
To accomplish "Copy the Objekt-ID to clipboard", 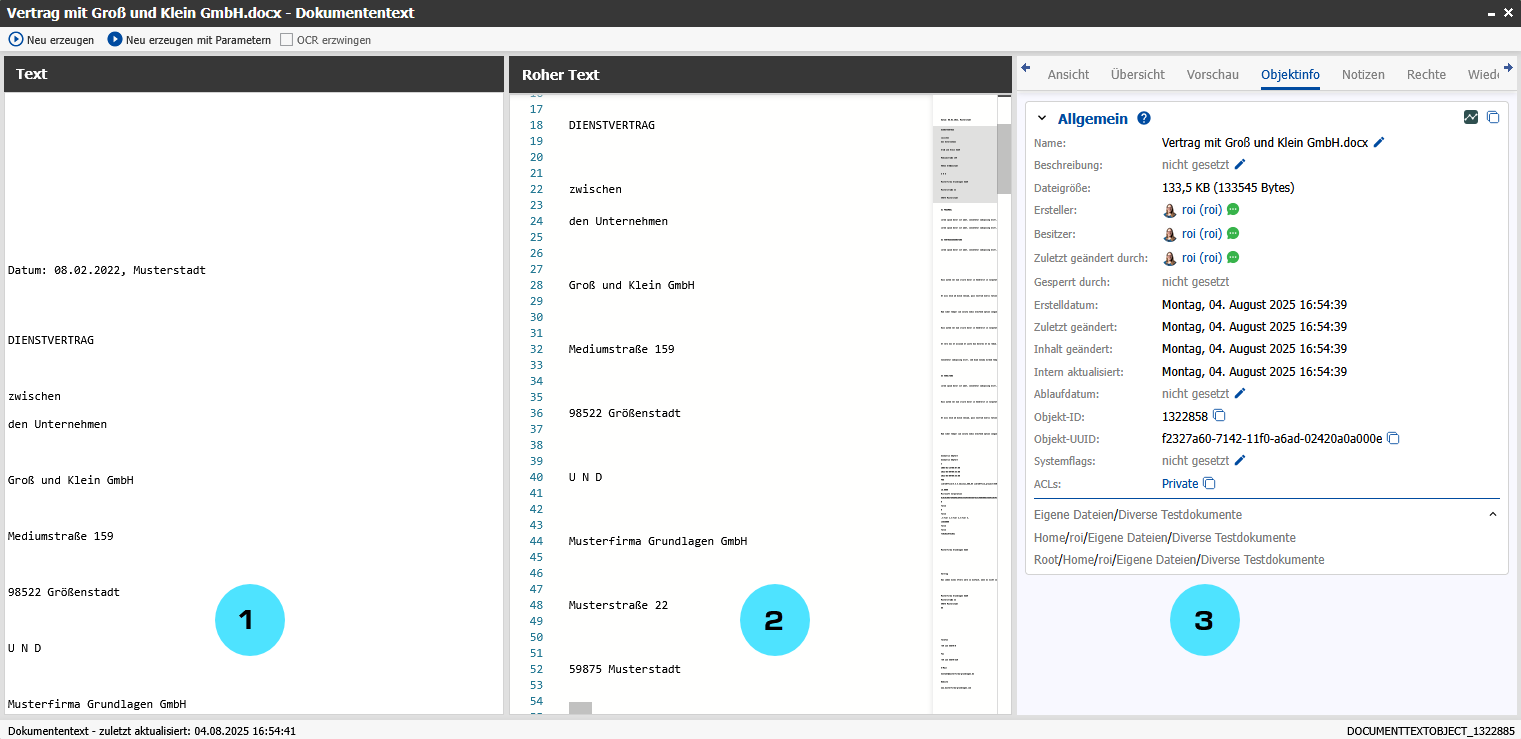I will tap(1219, 416).
